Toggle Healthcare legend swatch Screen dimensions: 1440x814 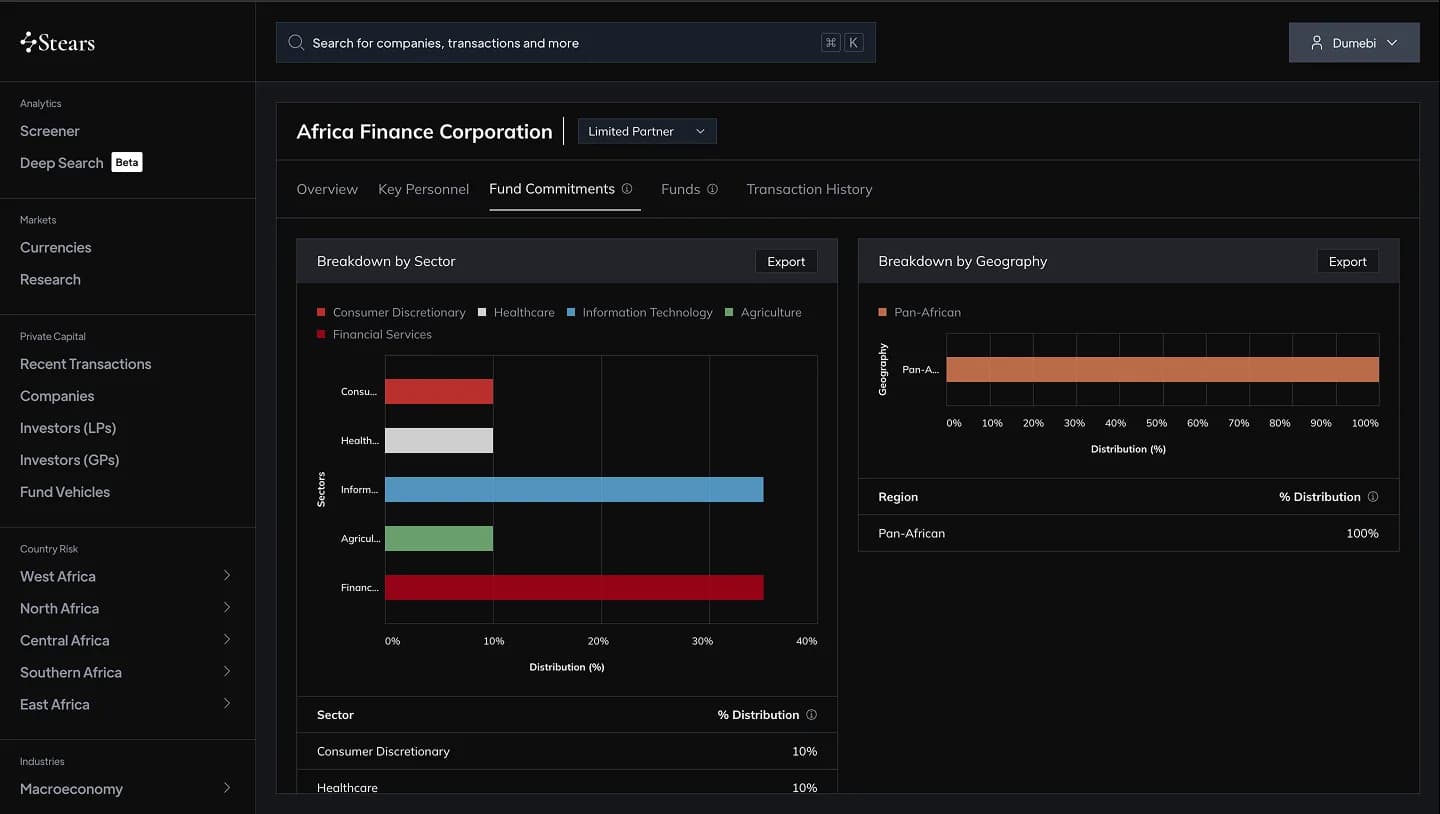pos(482,312)
